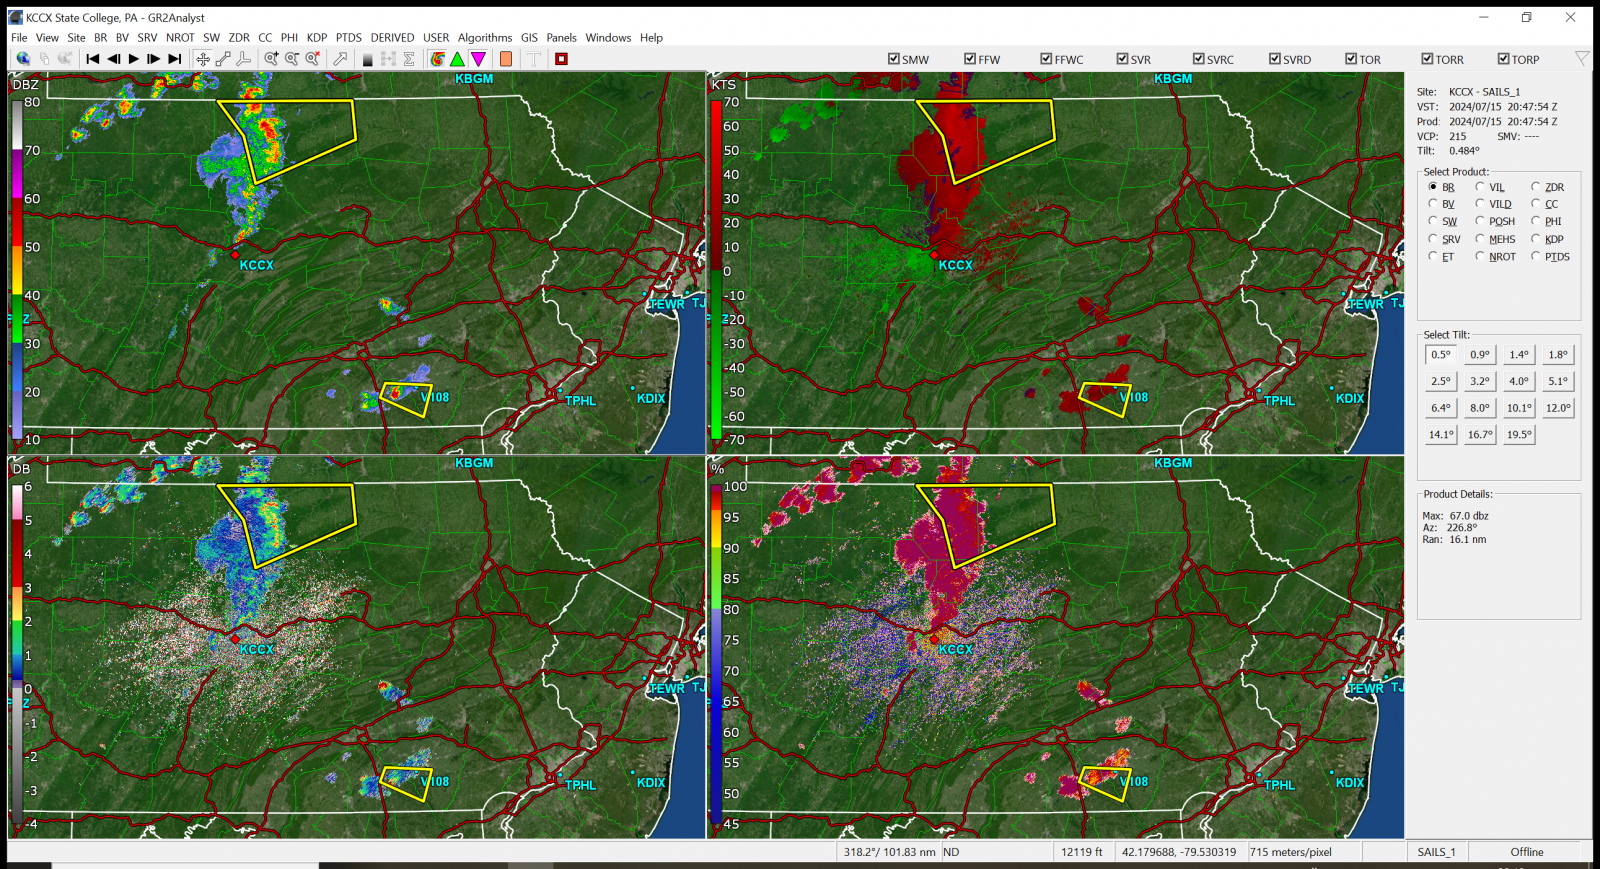Step back one frame
Image resolution: width=1600 pixels, height=869 pixels.
click(x=114, y=59)
